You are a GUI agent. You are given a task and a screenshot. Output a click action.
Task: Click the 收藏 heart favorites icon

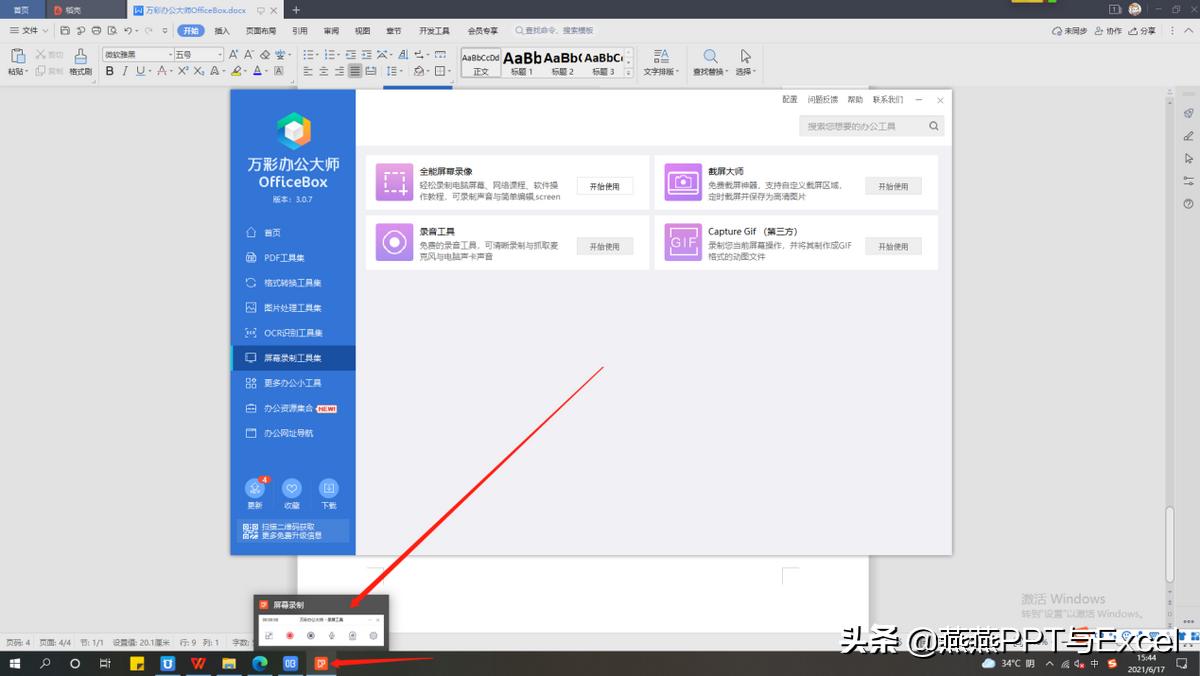(291, 490)
